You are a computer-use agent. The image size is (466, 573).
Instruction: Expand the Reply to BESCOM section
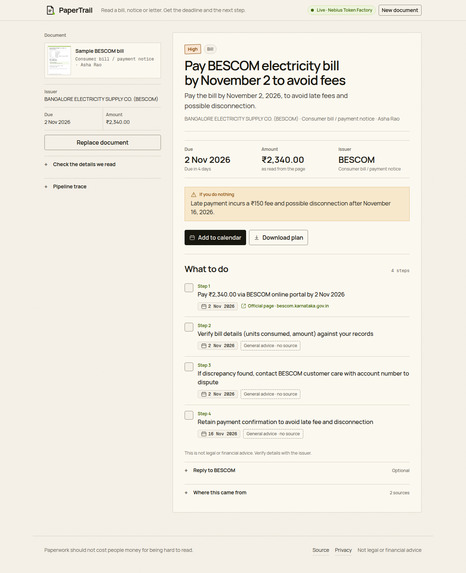click(x=297, y=470)
